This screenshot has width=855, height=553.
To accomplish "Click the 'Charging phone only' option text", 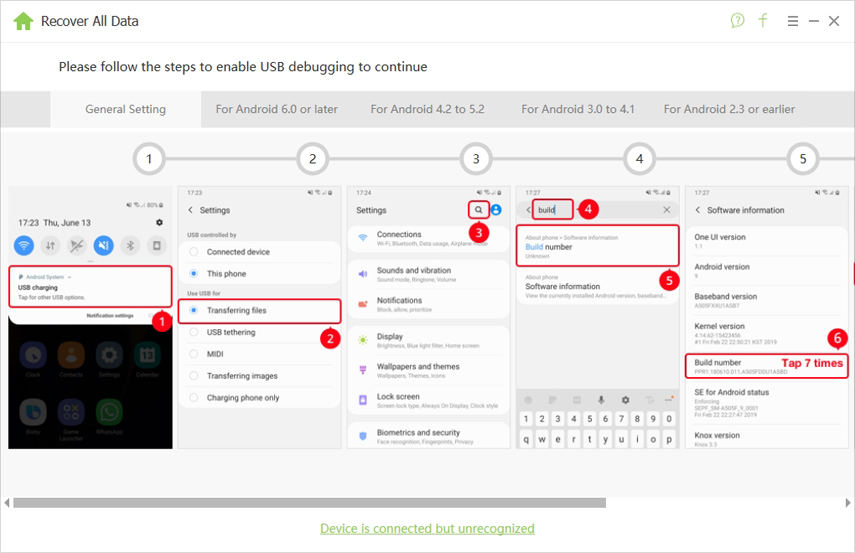I will point(243,398).
